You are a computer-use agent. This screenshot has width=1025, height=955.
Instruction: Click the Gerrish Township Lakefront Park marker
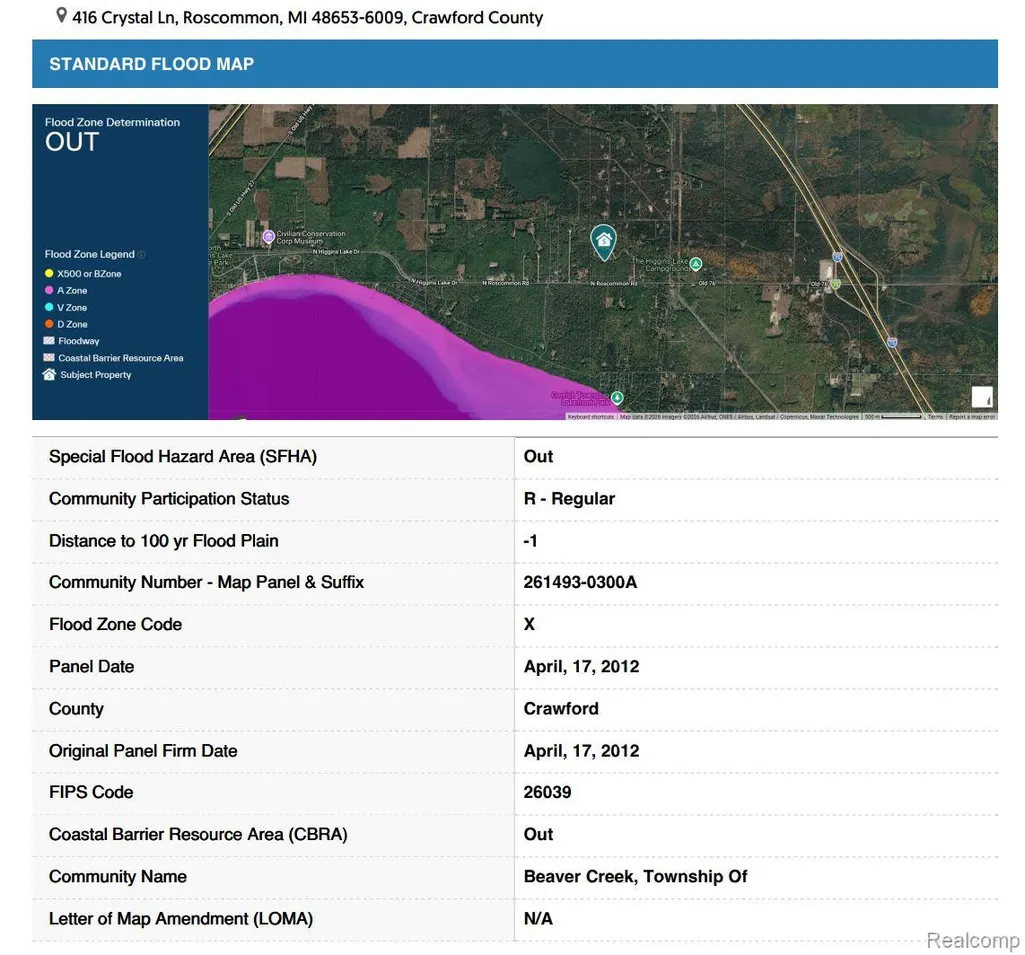(x=616, y=397)
